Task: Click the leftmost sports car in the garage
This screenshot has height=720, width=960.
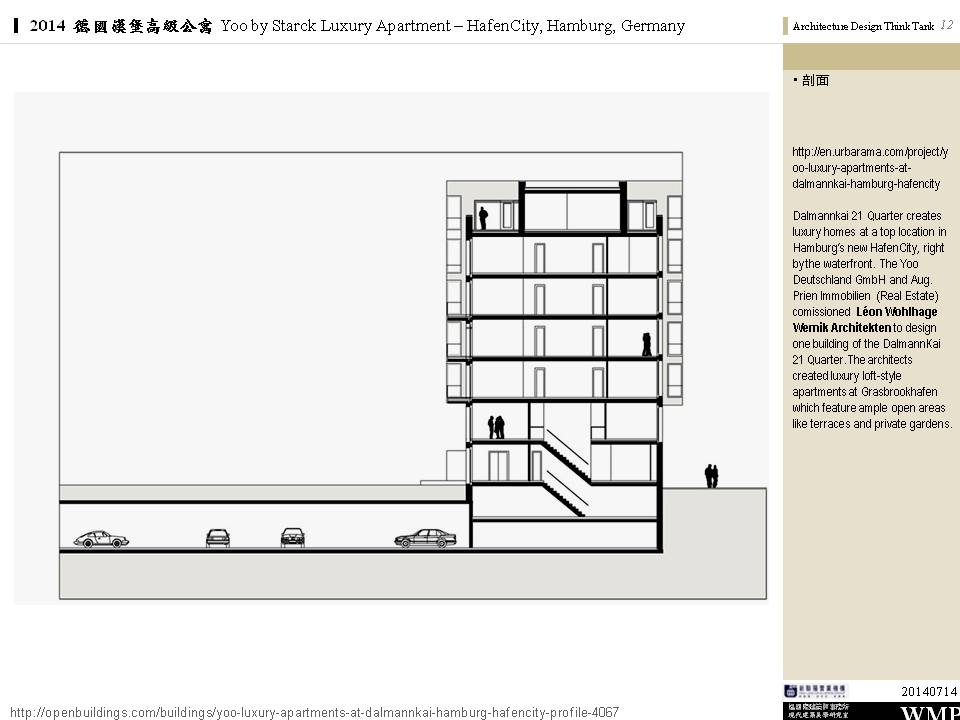Action: pyautogui.click(x=101, y=539)
